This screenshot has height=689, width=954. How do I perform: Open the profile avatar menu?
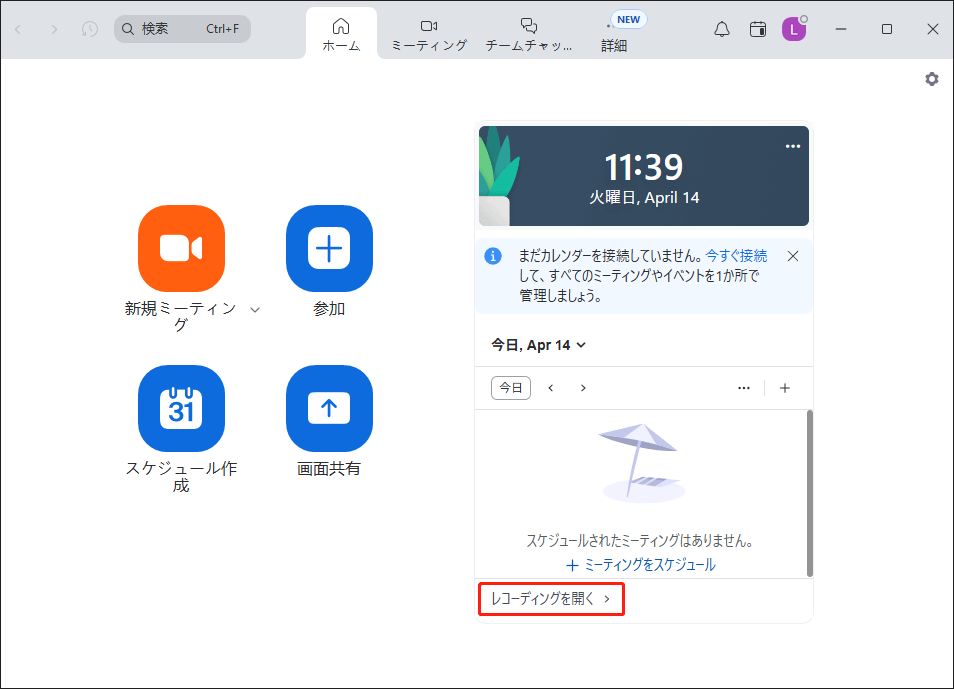pos(794,29)
